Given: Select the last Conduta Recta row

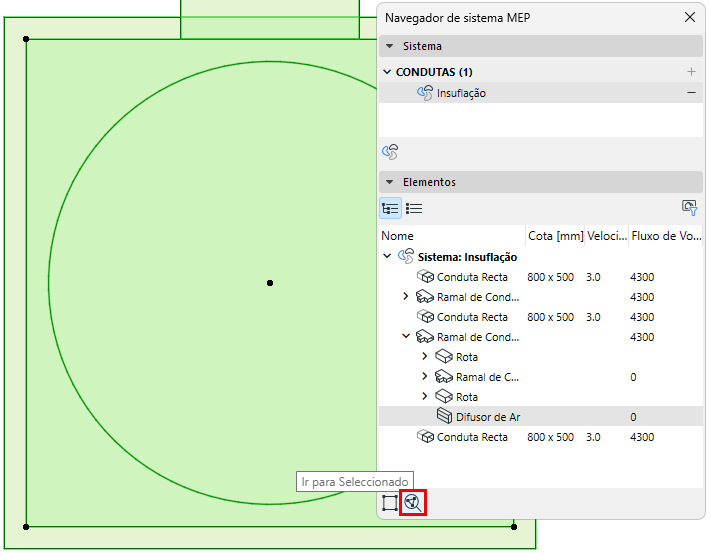Looking at the screenshot, I should click(x=541, y=437).
